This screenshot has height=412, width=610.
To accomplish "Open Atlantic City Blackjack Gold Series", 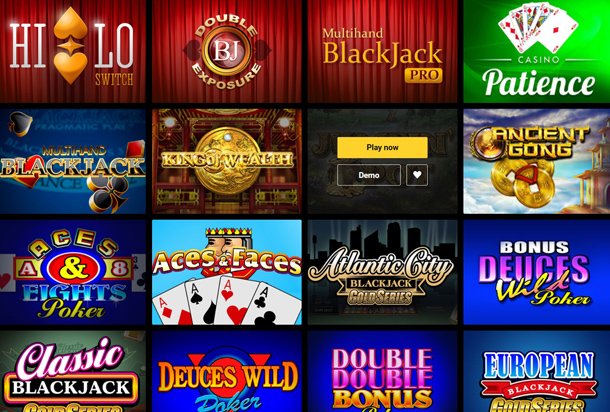I will pyautogui.click(x=382, y=272).
